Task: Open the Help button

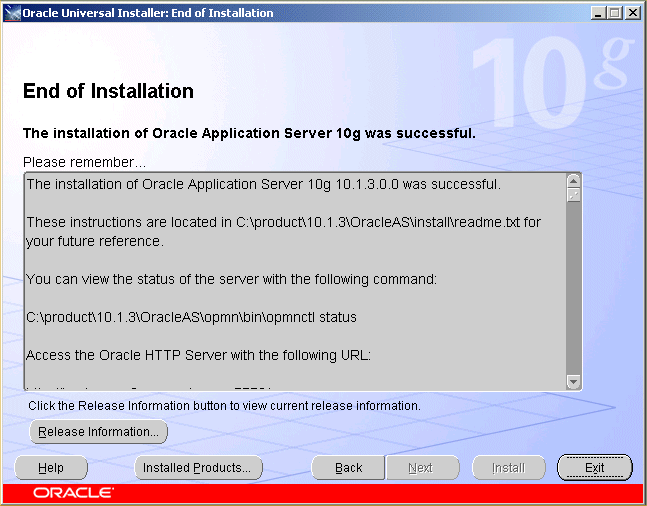Action: click(x=51, y=468)
